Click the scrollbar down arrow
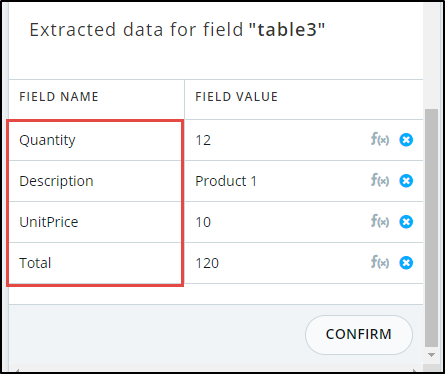The height and width of the screenshot is (374, 445). pyautogui.click(x=431, y=355)
